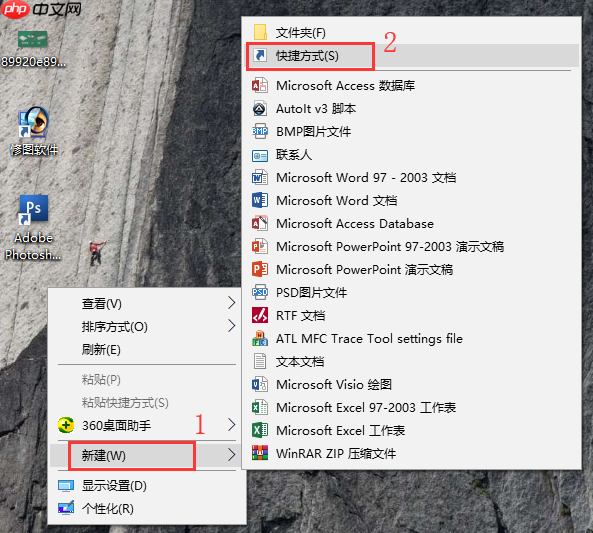Screen dimensions: 593x533
Task: Select the Adobe Photoshop desktop shortcut
Action: tap(33, 227)
